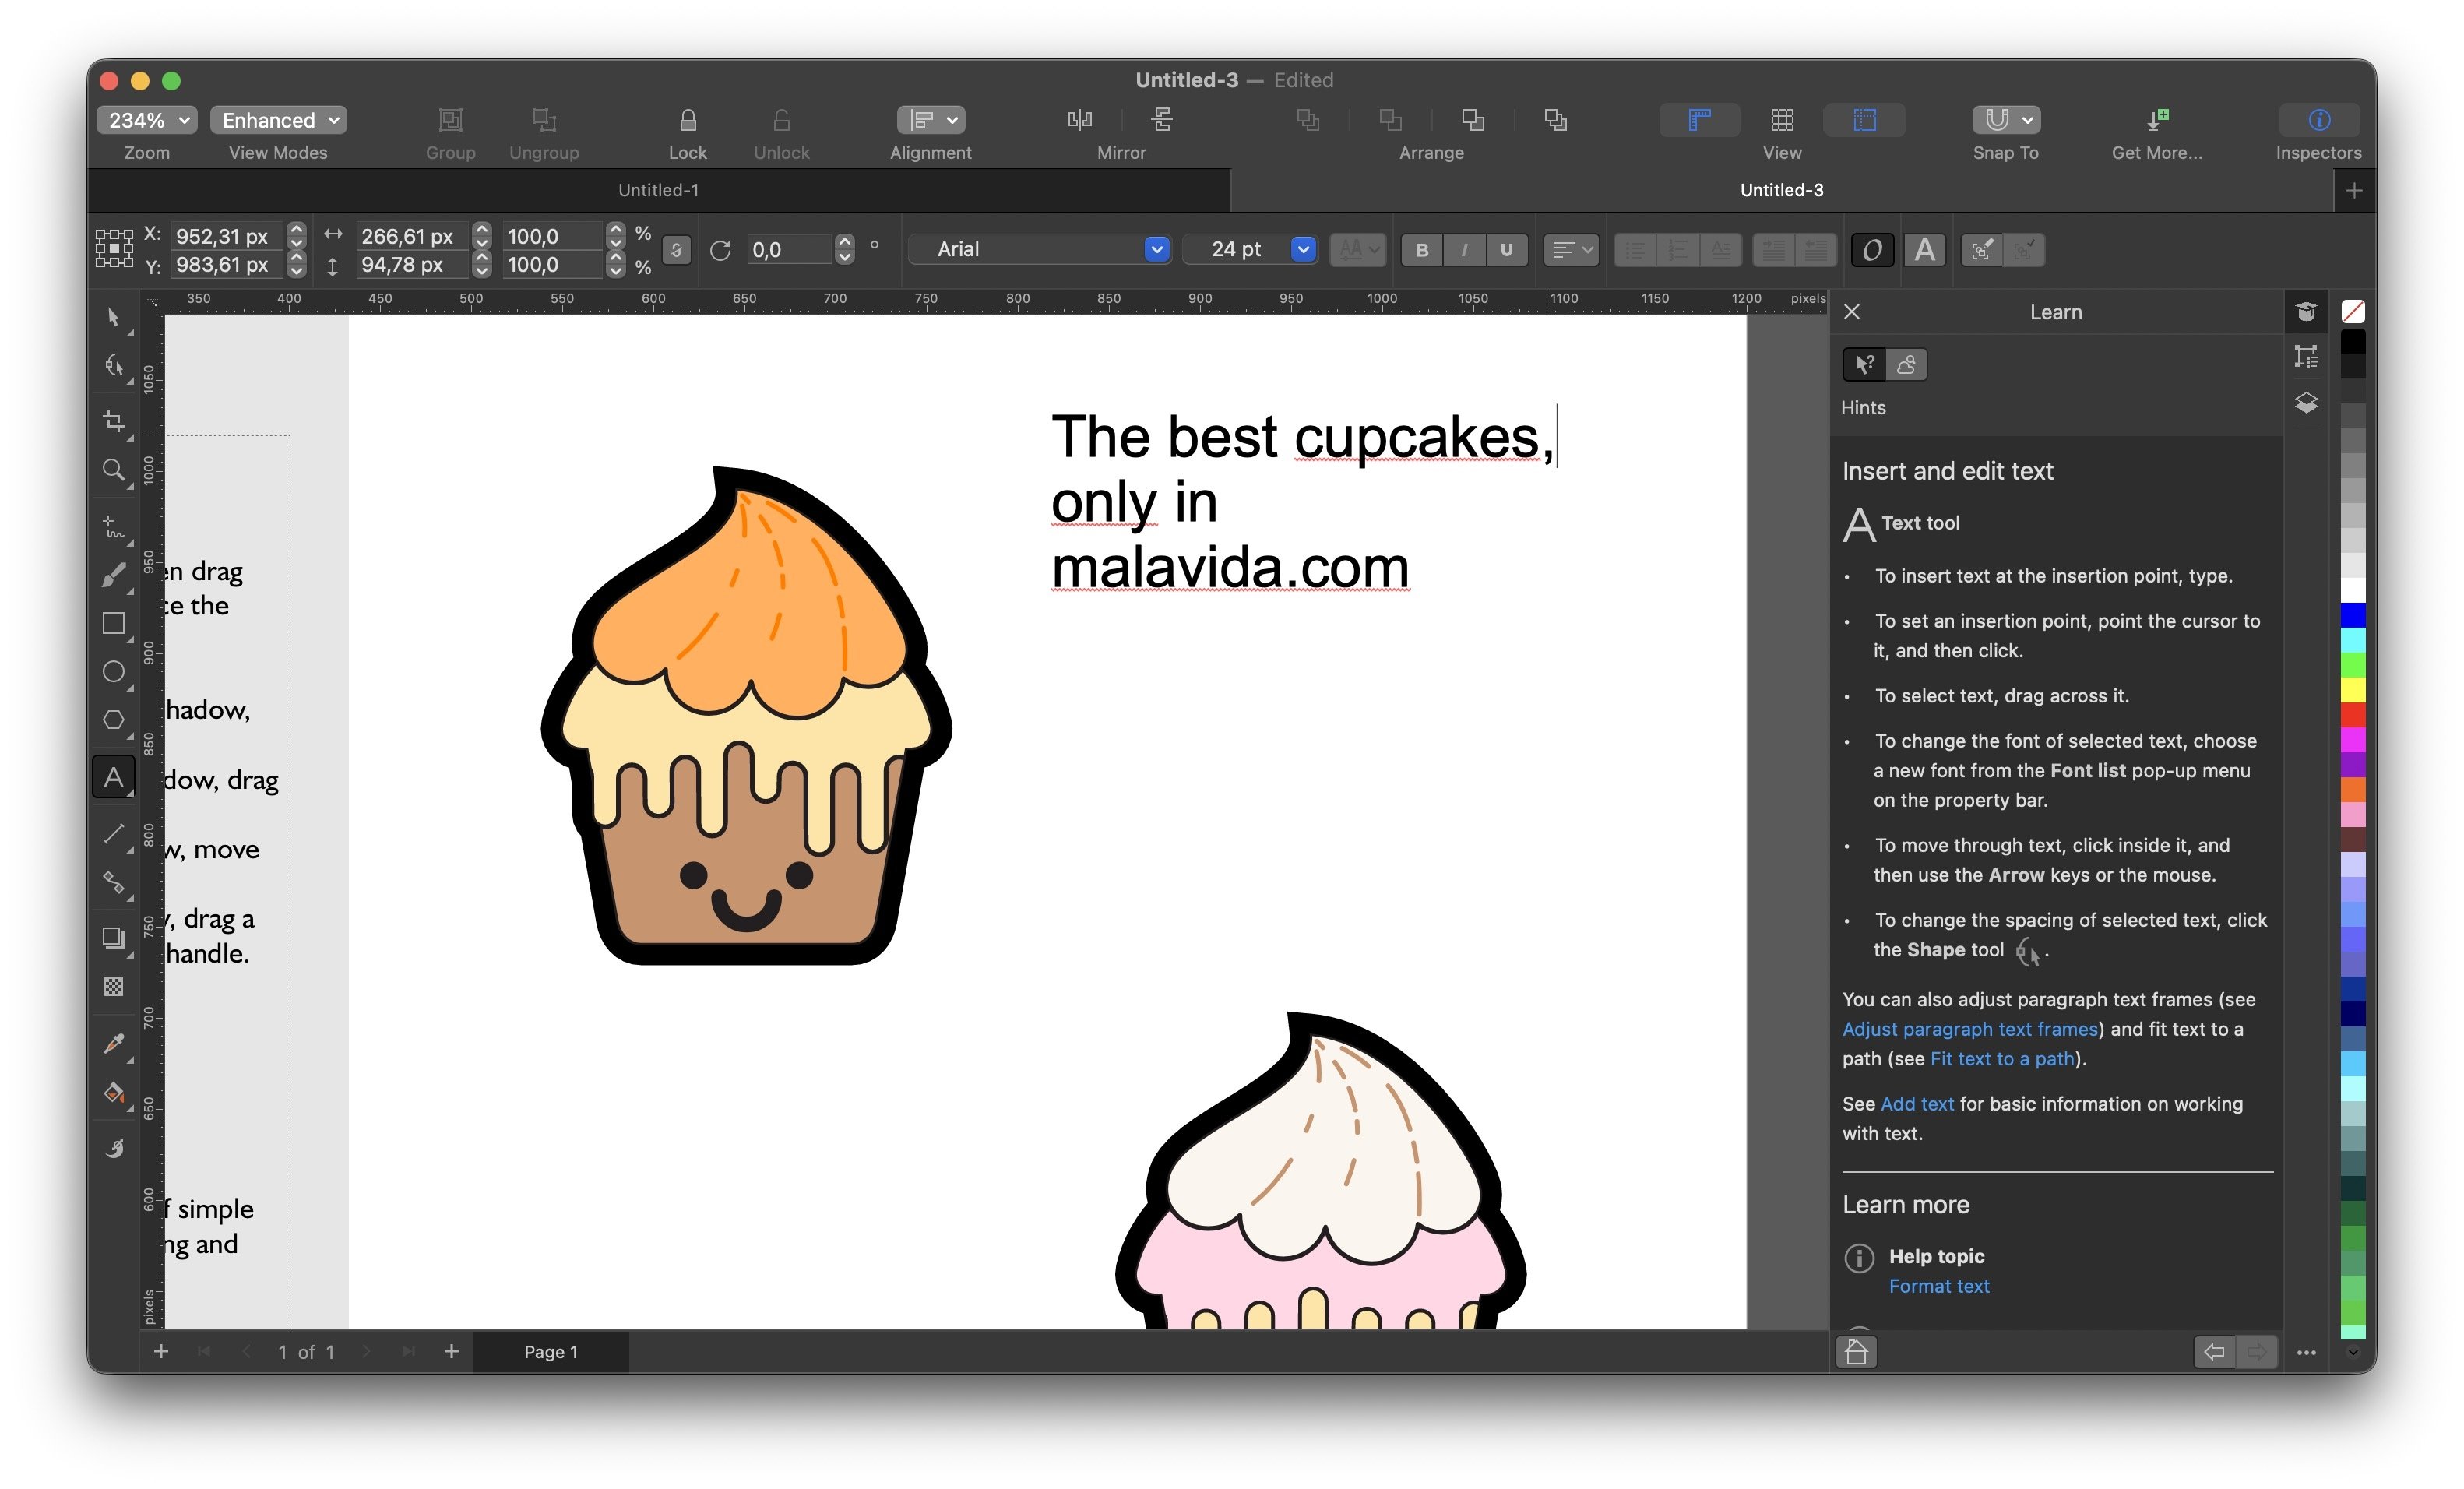2464x1489 pixels.
Task: Select the Eyedropper tool
Action: 114,1043
